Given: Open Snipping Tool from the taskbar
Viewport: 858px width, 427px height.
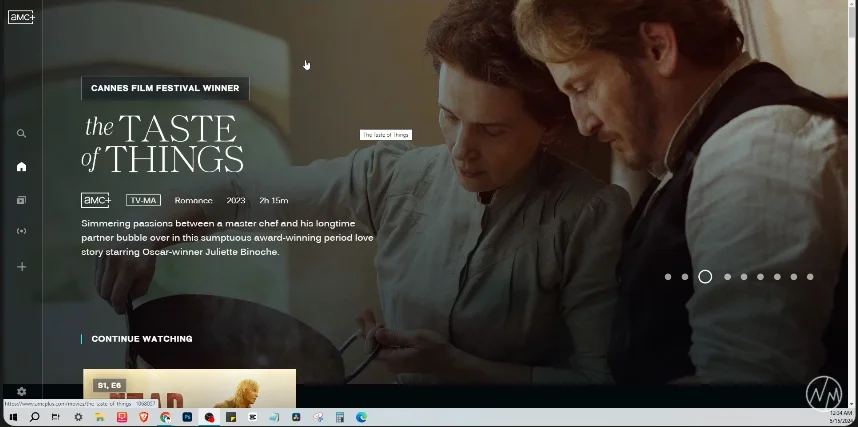Looking at the screenshot, I should [x=318, y=417].
